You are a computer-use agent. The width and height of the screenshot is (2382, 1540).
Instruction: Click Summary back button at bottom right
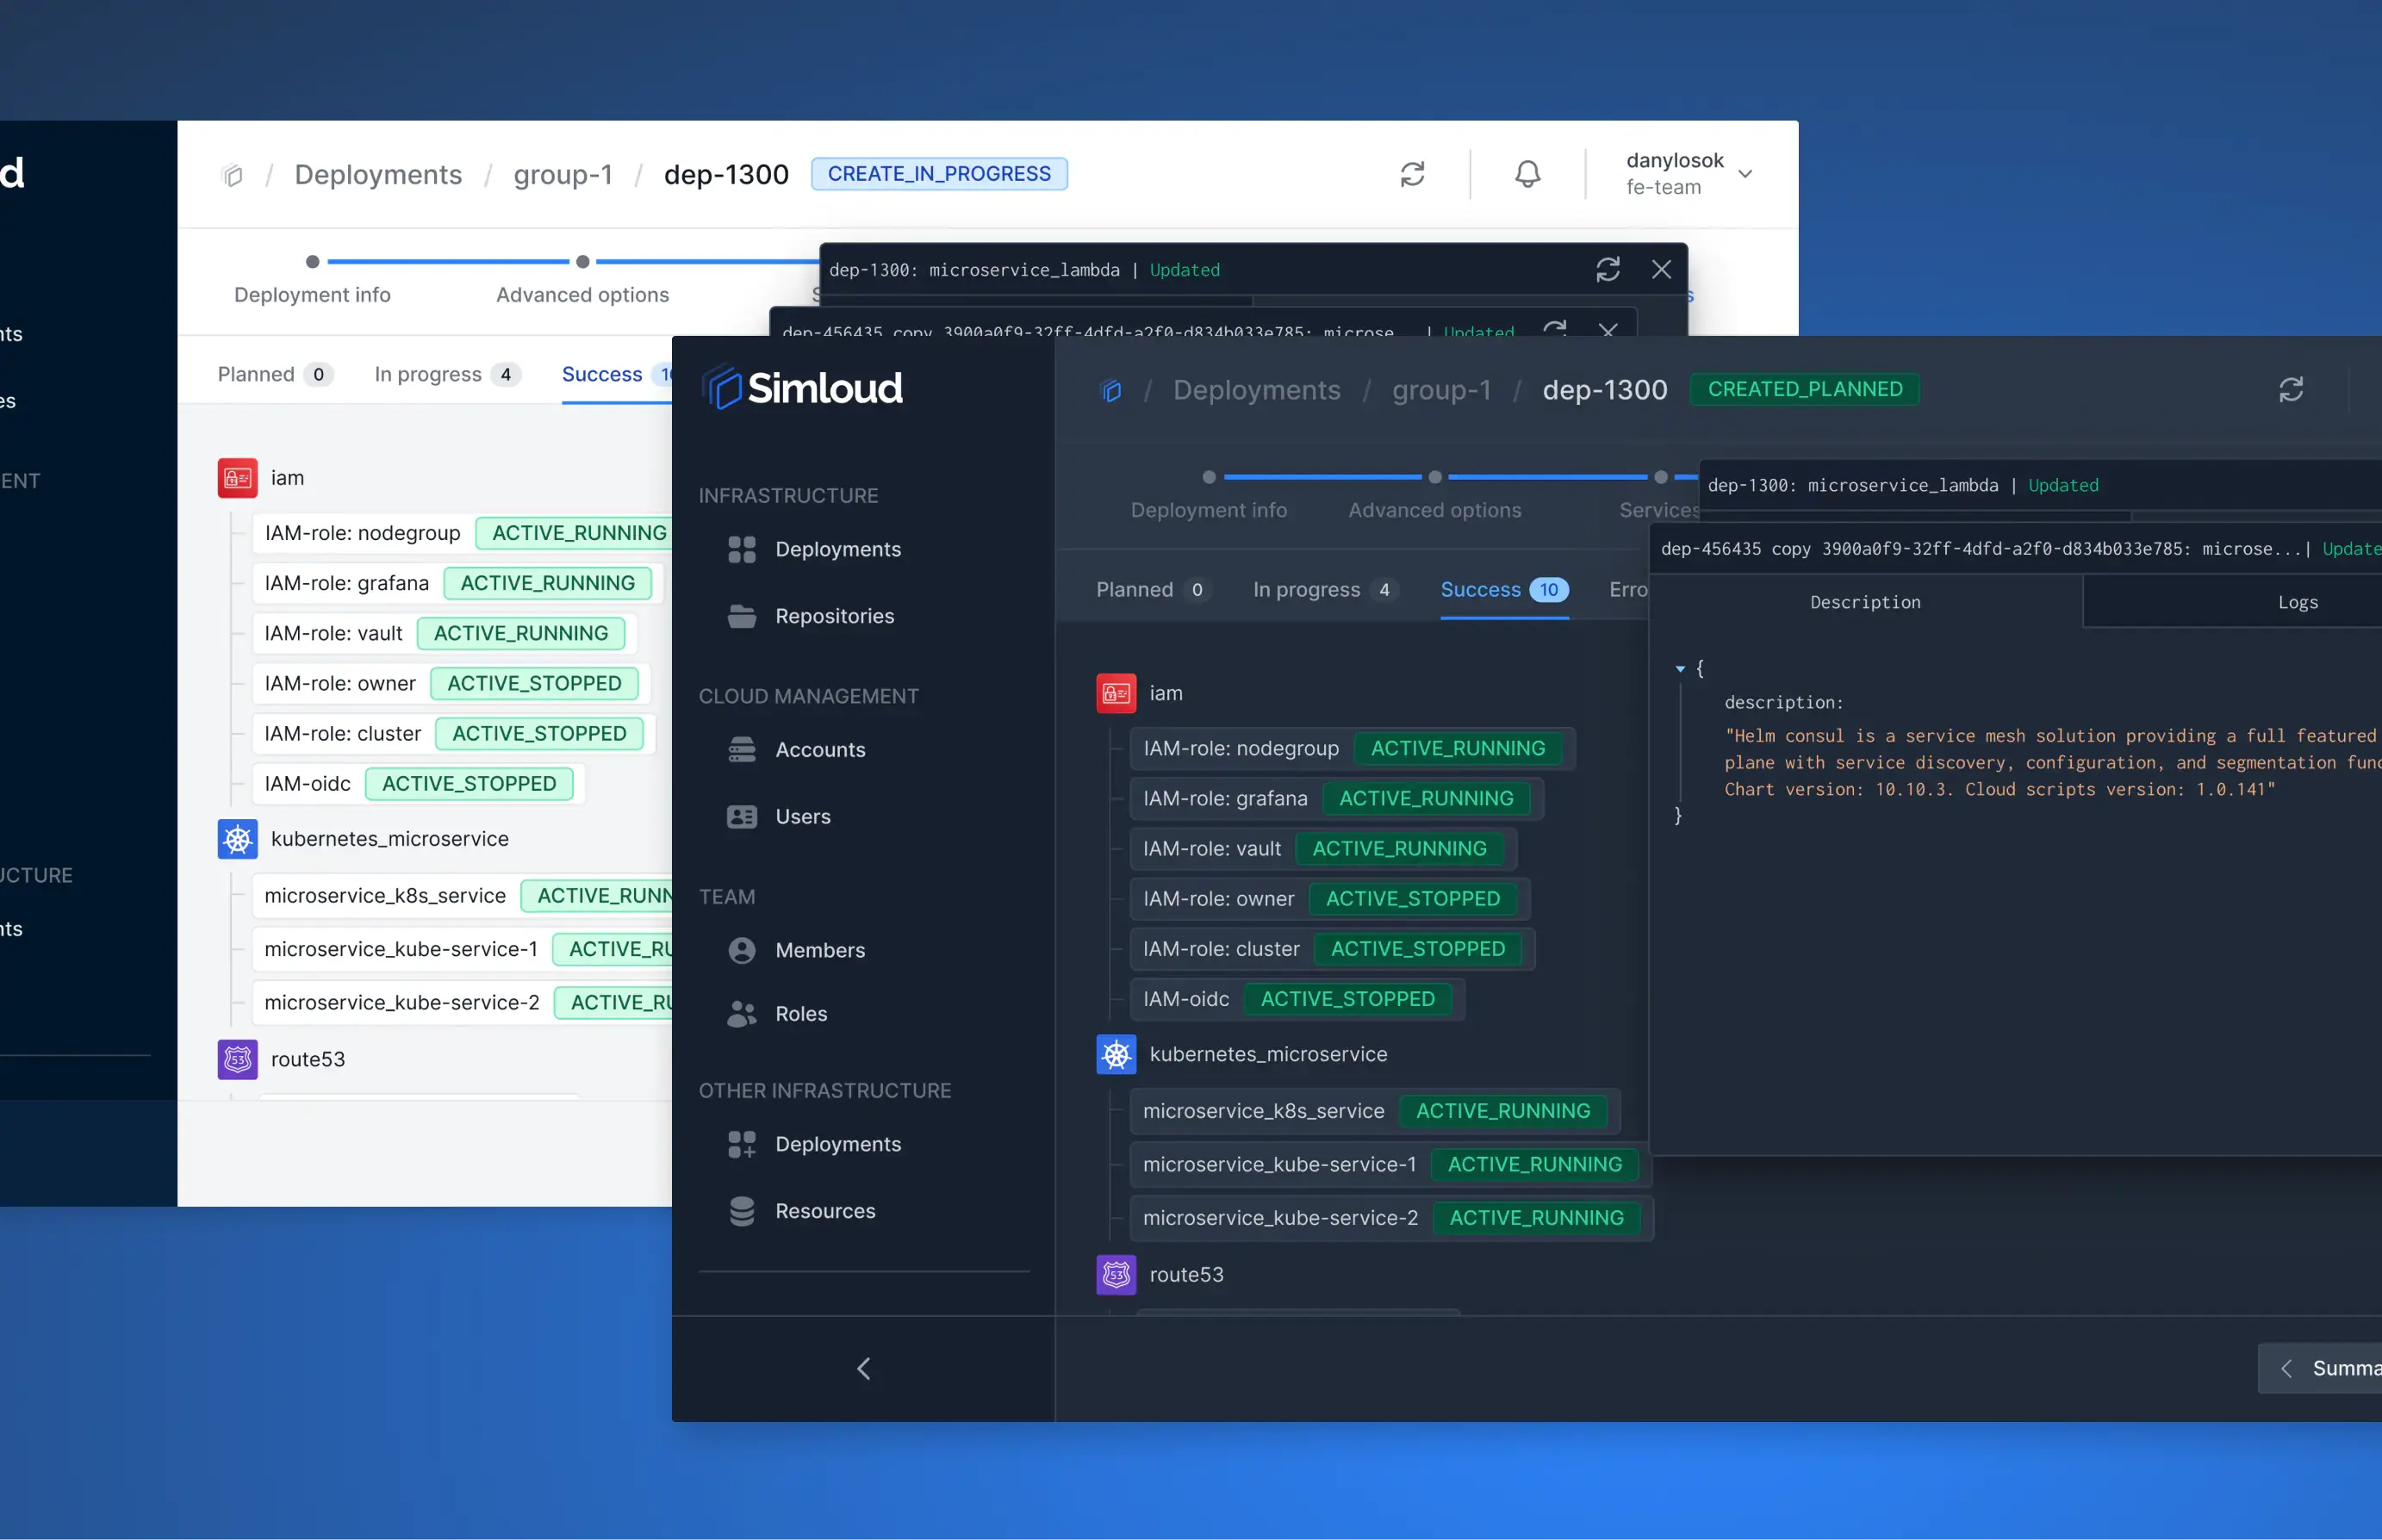(x=2320, y=1369)
